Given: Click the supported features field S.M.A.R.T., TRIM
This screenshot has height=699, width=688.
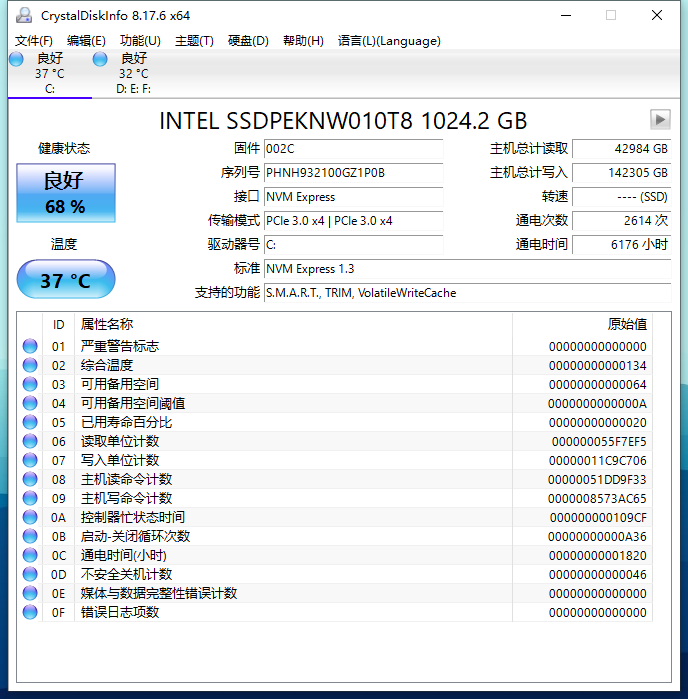Looking at the screenshot, I should tap(467, 293).
